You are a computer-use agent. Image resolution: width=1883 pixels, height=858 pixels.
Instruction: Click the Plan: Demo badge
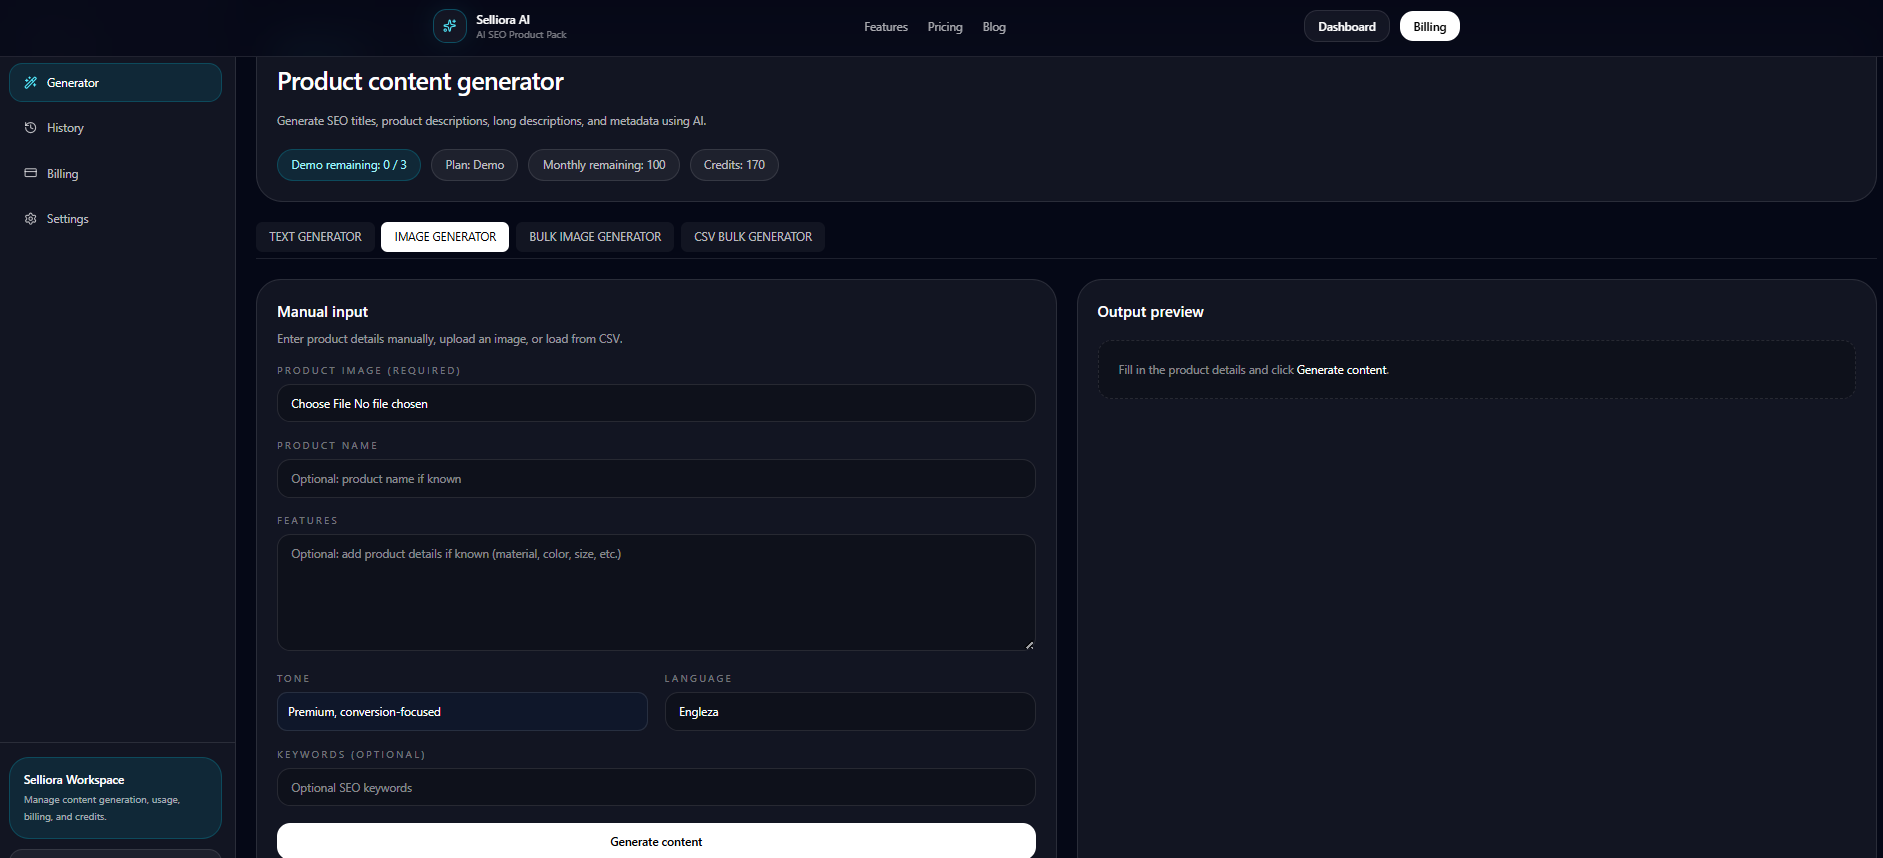coord(475,165)
